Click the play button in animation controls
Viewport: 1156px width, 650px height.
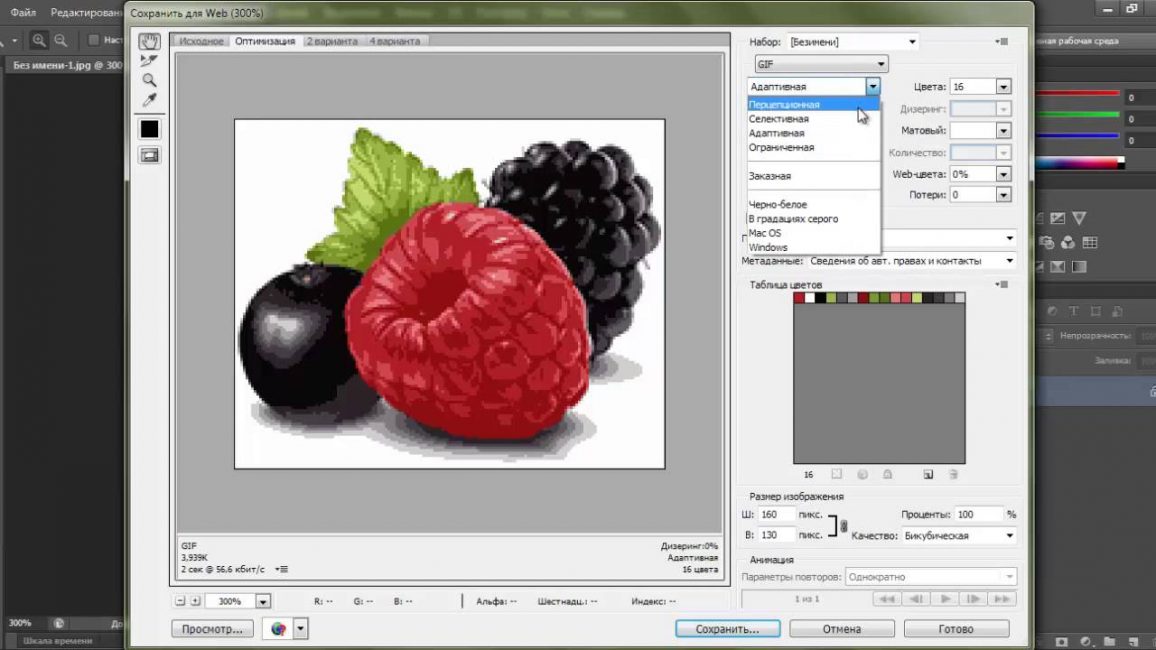944,598
